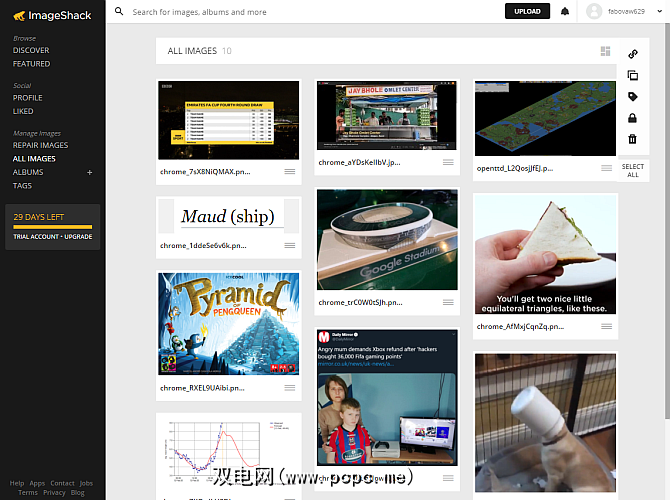The height and width of the screenshot is (500, 670).
Task: Click username fabovaw629
Action: (626, 12)
